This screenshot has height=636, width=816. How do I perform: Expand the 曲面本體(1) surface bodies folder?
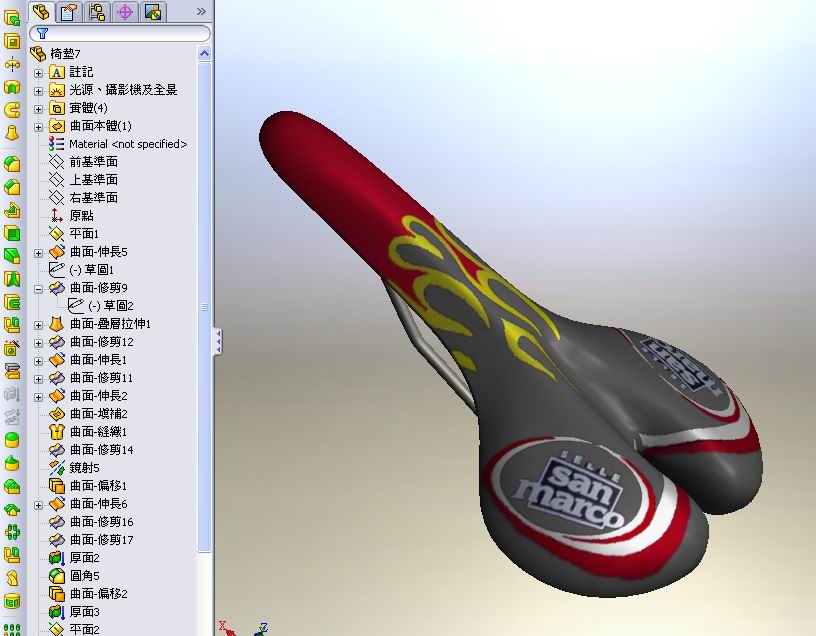pos(39,127)
